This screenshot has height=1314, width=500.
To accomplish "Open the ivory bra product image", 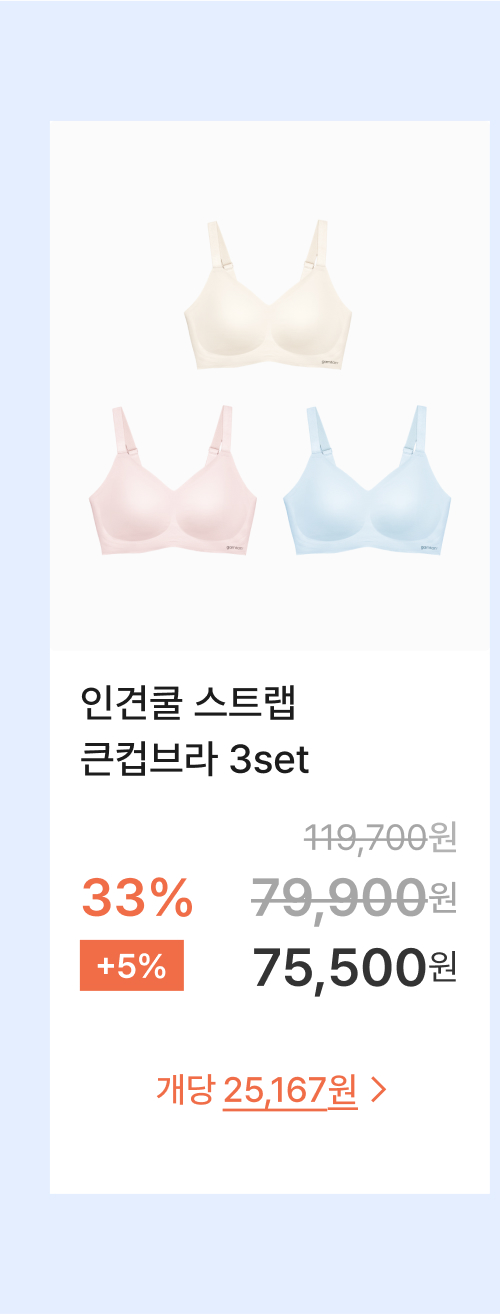I will pyautogui.click(x=270, y=298).
